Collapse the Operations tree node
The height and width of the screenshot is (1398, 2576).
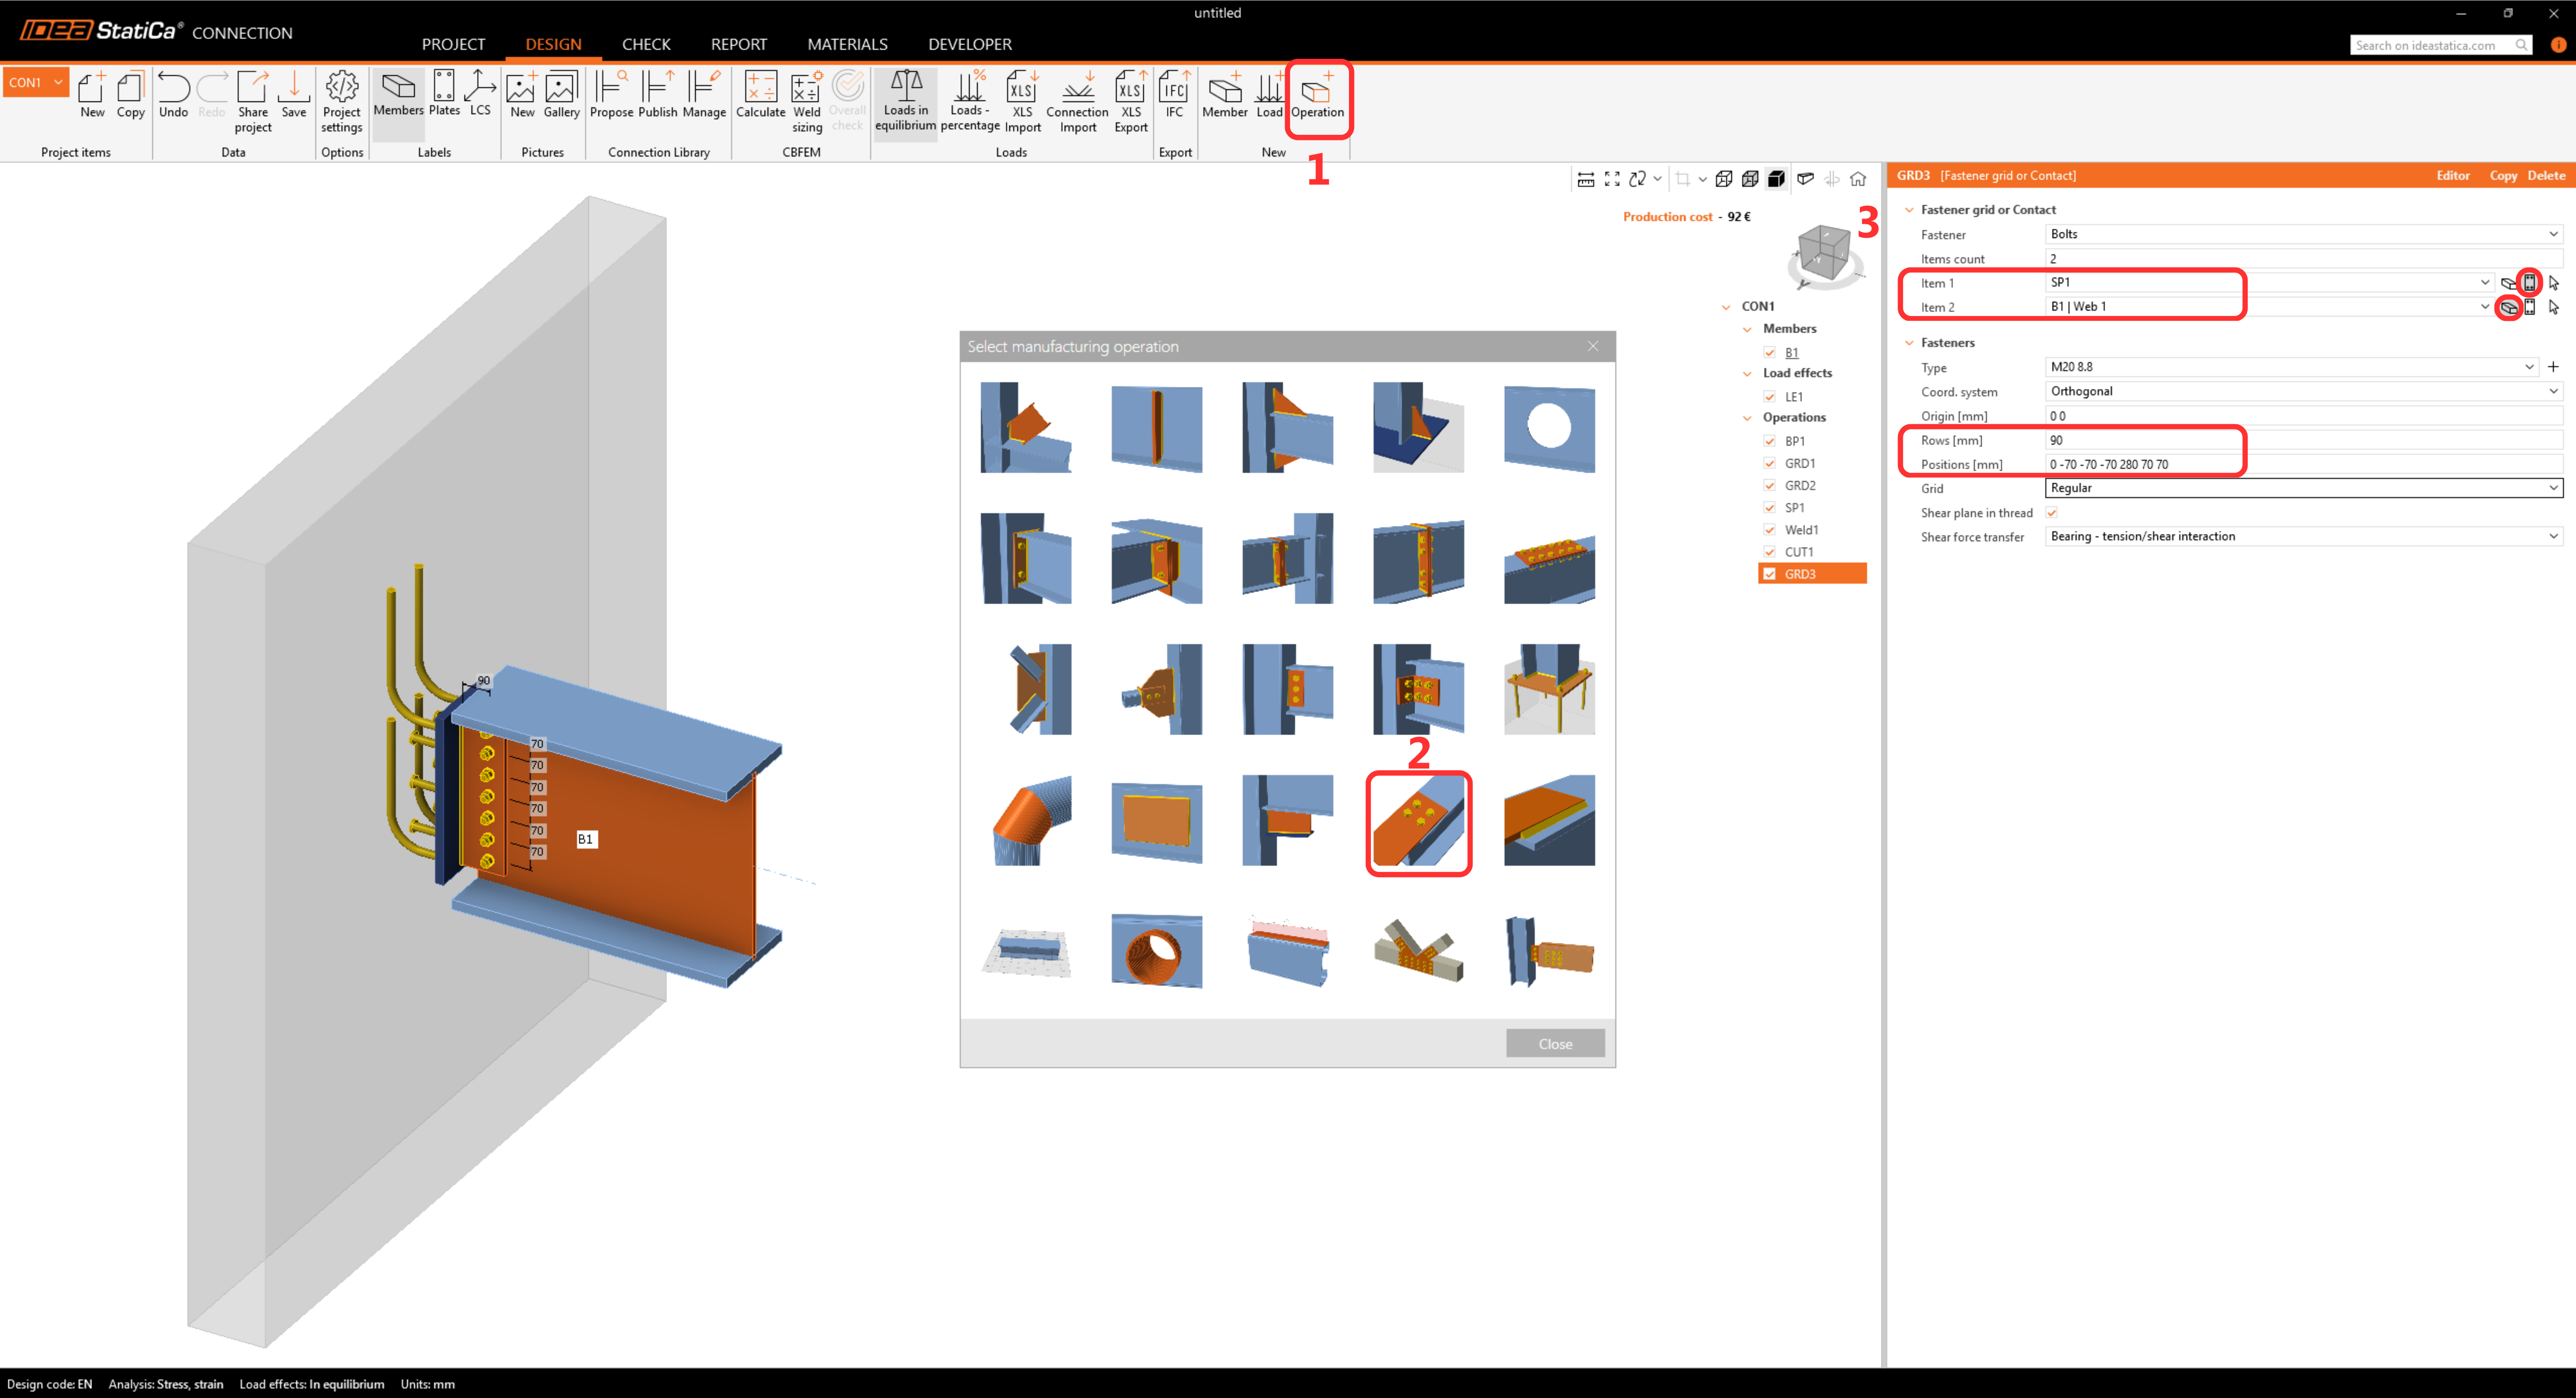point(1747,418)
